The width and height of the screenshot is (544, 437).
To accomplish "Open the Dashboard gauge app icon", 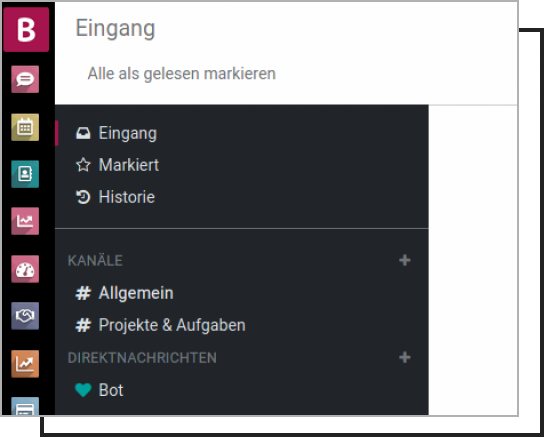I will pyautogui.click(x=25, y=269).
